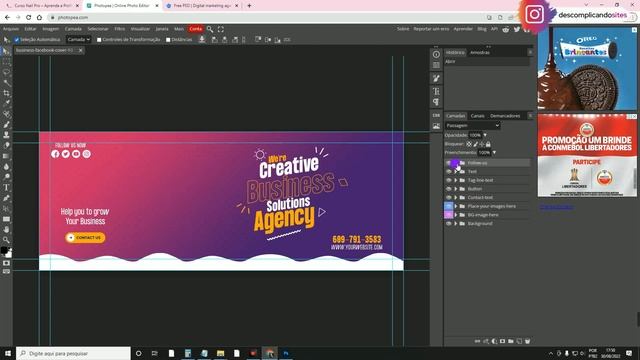The image size is (640, 360).
Task: Open the Imagem menu
Action: pyautogui.click(x=51, y=29)
